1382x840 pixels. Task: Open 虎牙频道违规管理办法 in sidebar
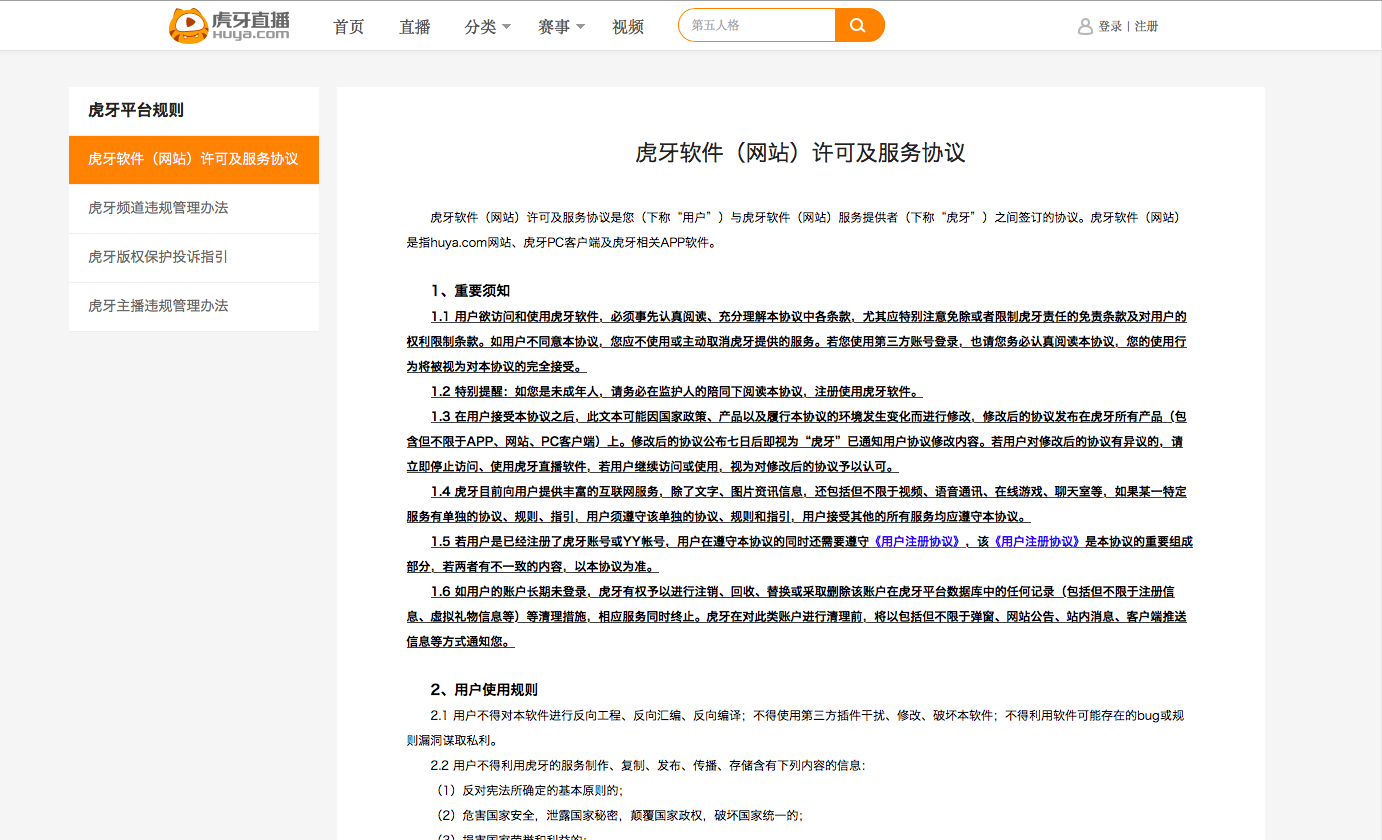click(x=194, y=208)
